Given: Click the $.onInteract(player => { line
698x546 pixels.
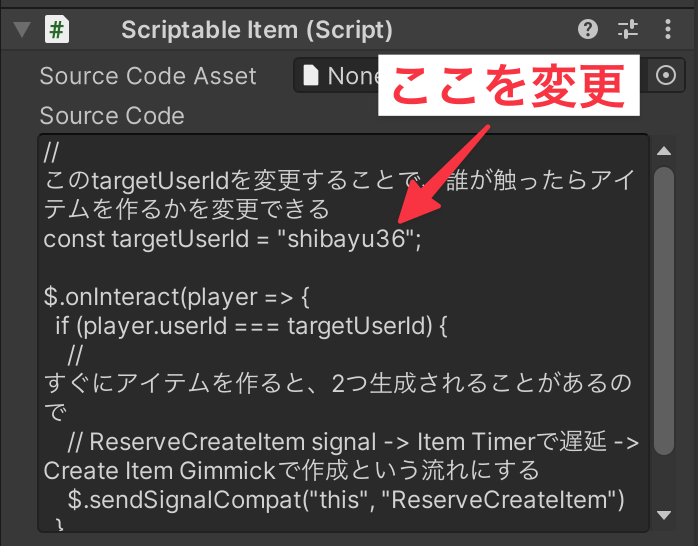Looking at the screenshot, I should click(176, 297).
